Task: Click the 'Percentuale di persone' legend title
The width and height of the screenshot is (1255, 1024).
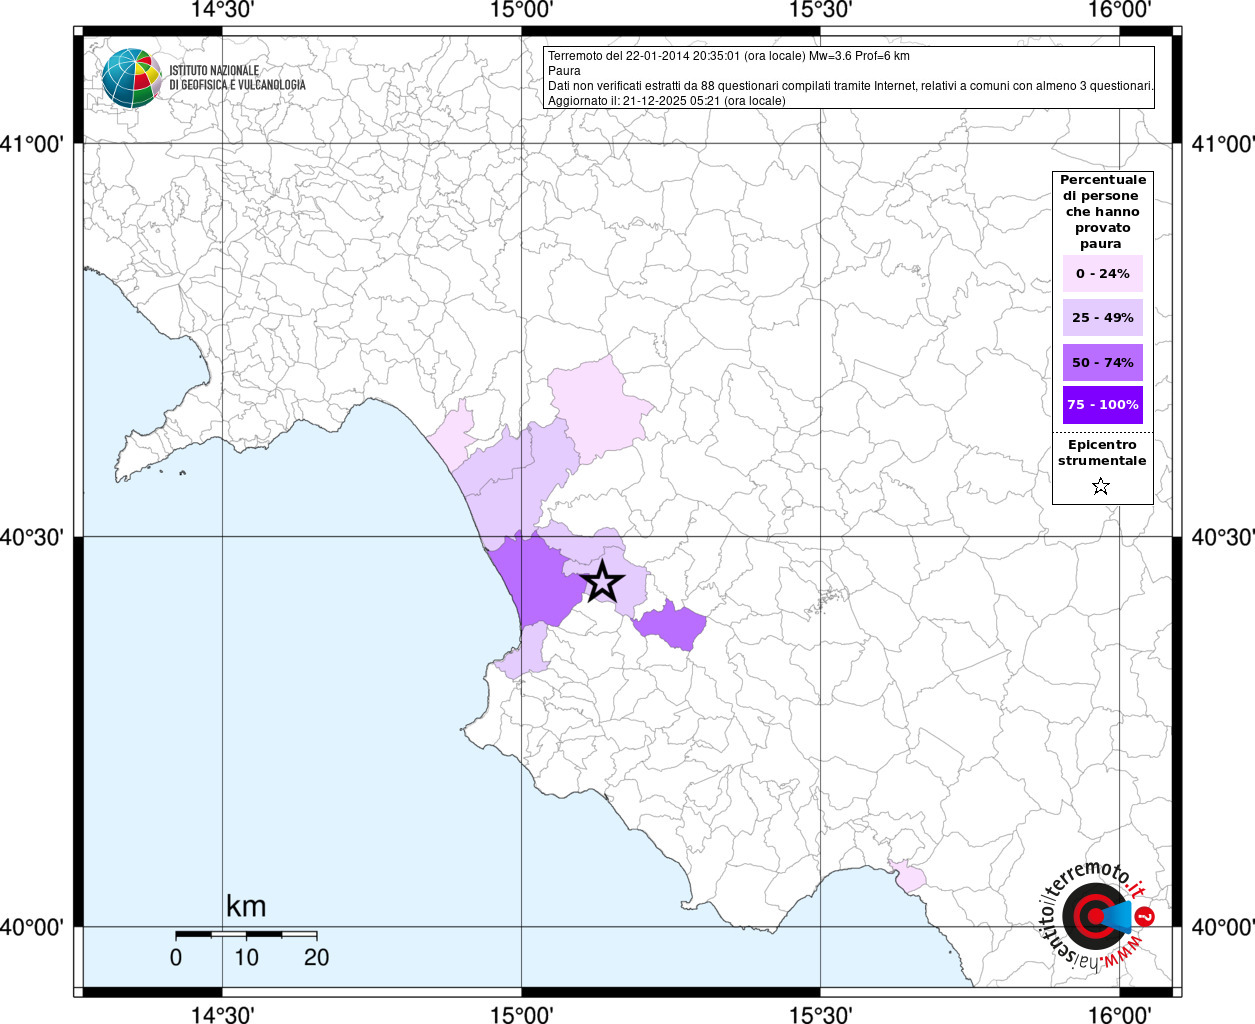Action: click(1103, 212)
